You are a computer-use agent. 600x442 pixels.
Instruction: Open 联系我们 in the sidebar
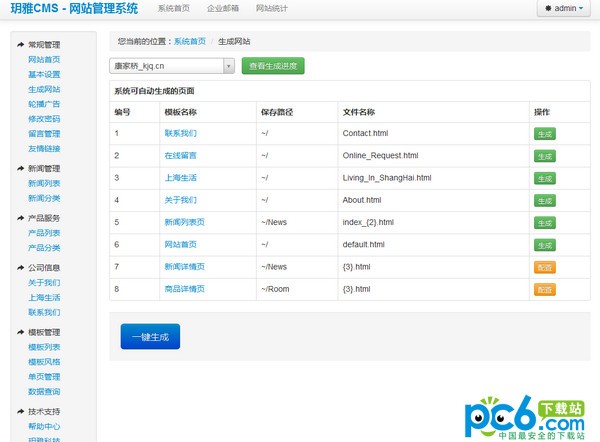(x=44, y=312)
